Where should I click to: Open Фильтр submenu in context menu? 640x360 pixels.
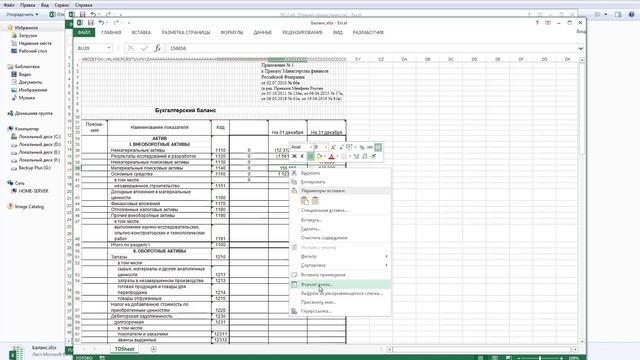tap(340, 256)
